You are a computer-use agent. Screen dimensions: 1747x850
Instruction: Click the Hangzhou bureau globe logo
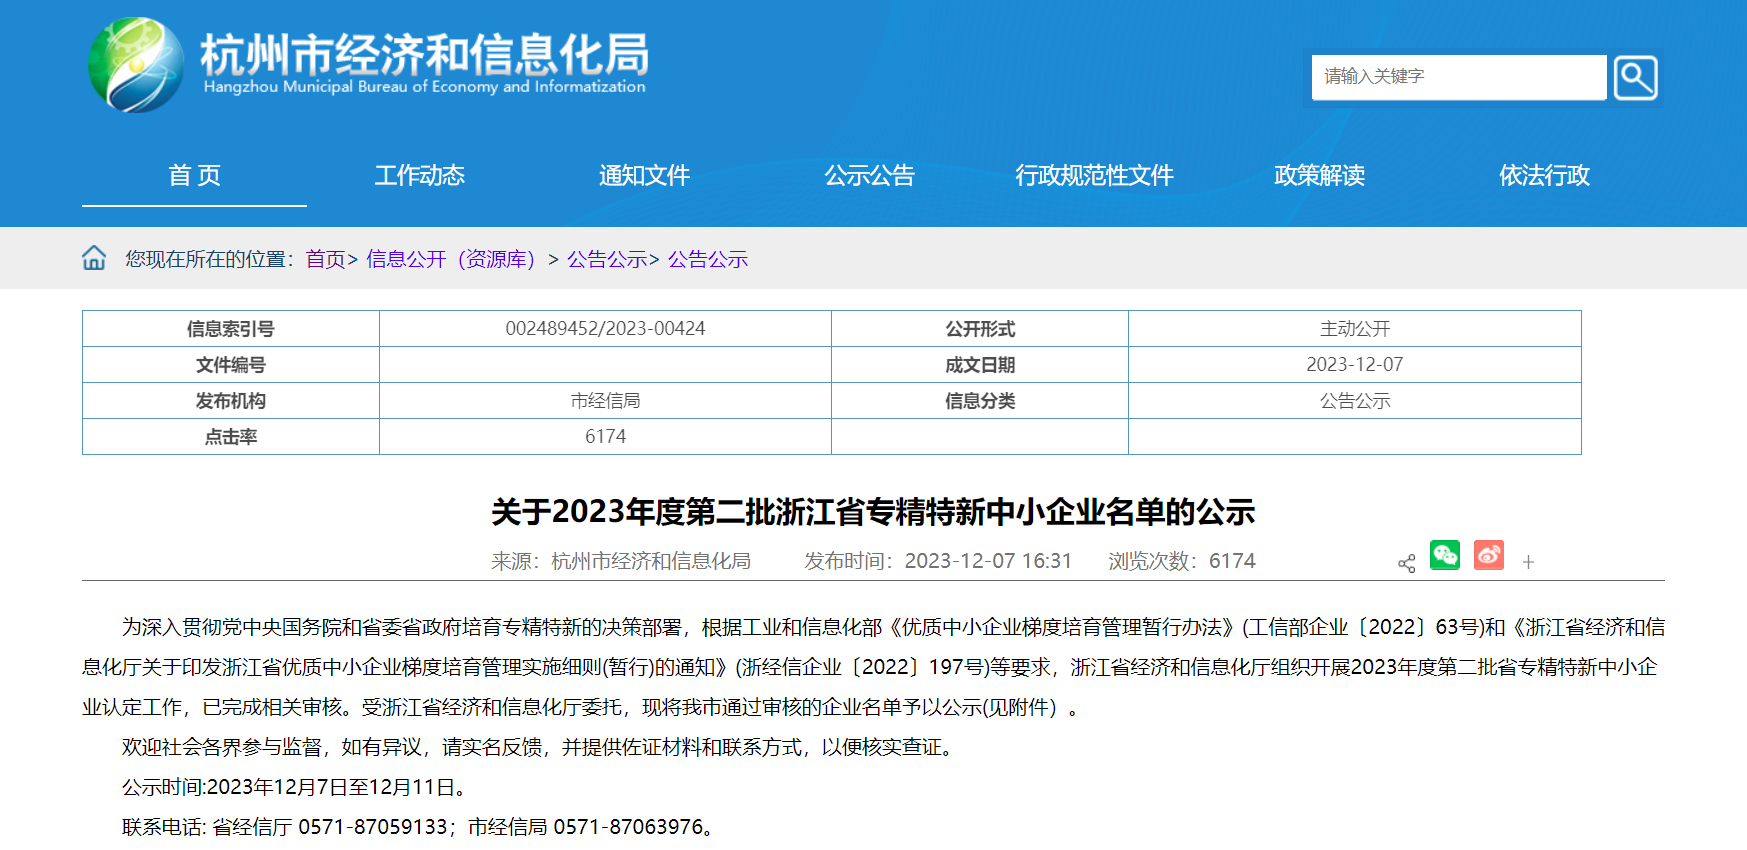[x=136, y=65]
